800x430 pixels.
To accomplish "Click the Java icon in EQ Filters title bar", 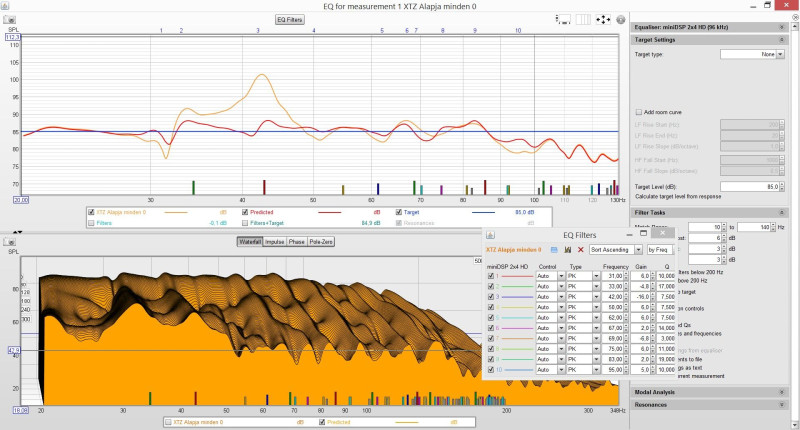I will click(490, 235).
